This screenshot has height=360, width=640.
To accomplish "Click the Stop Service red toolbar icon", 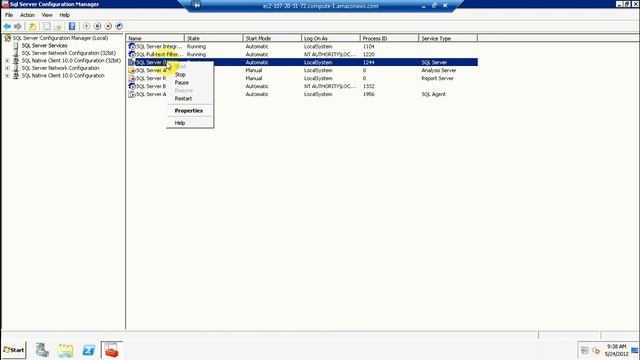I will (x=108, y=26).
